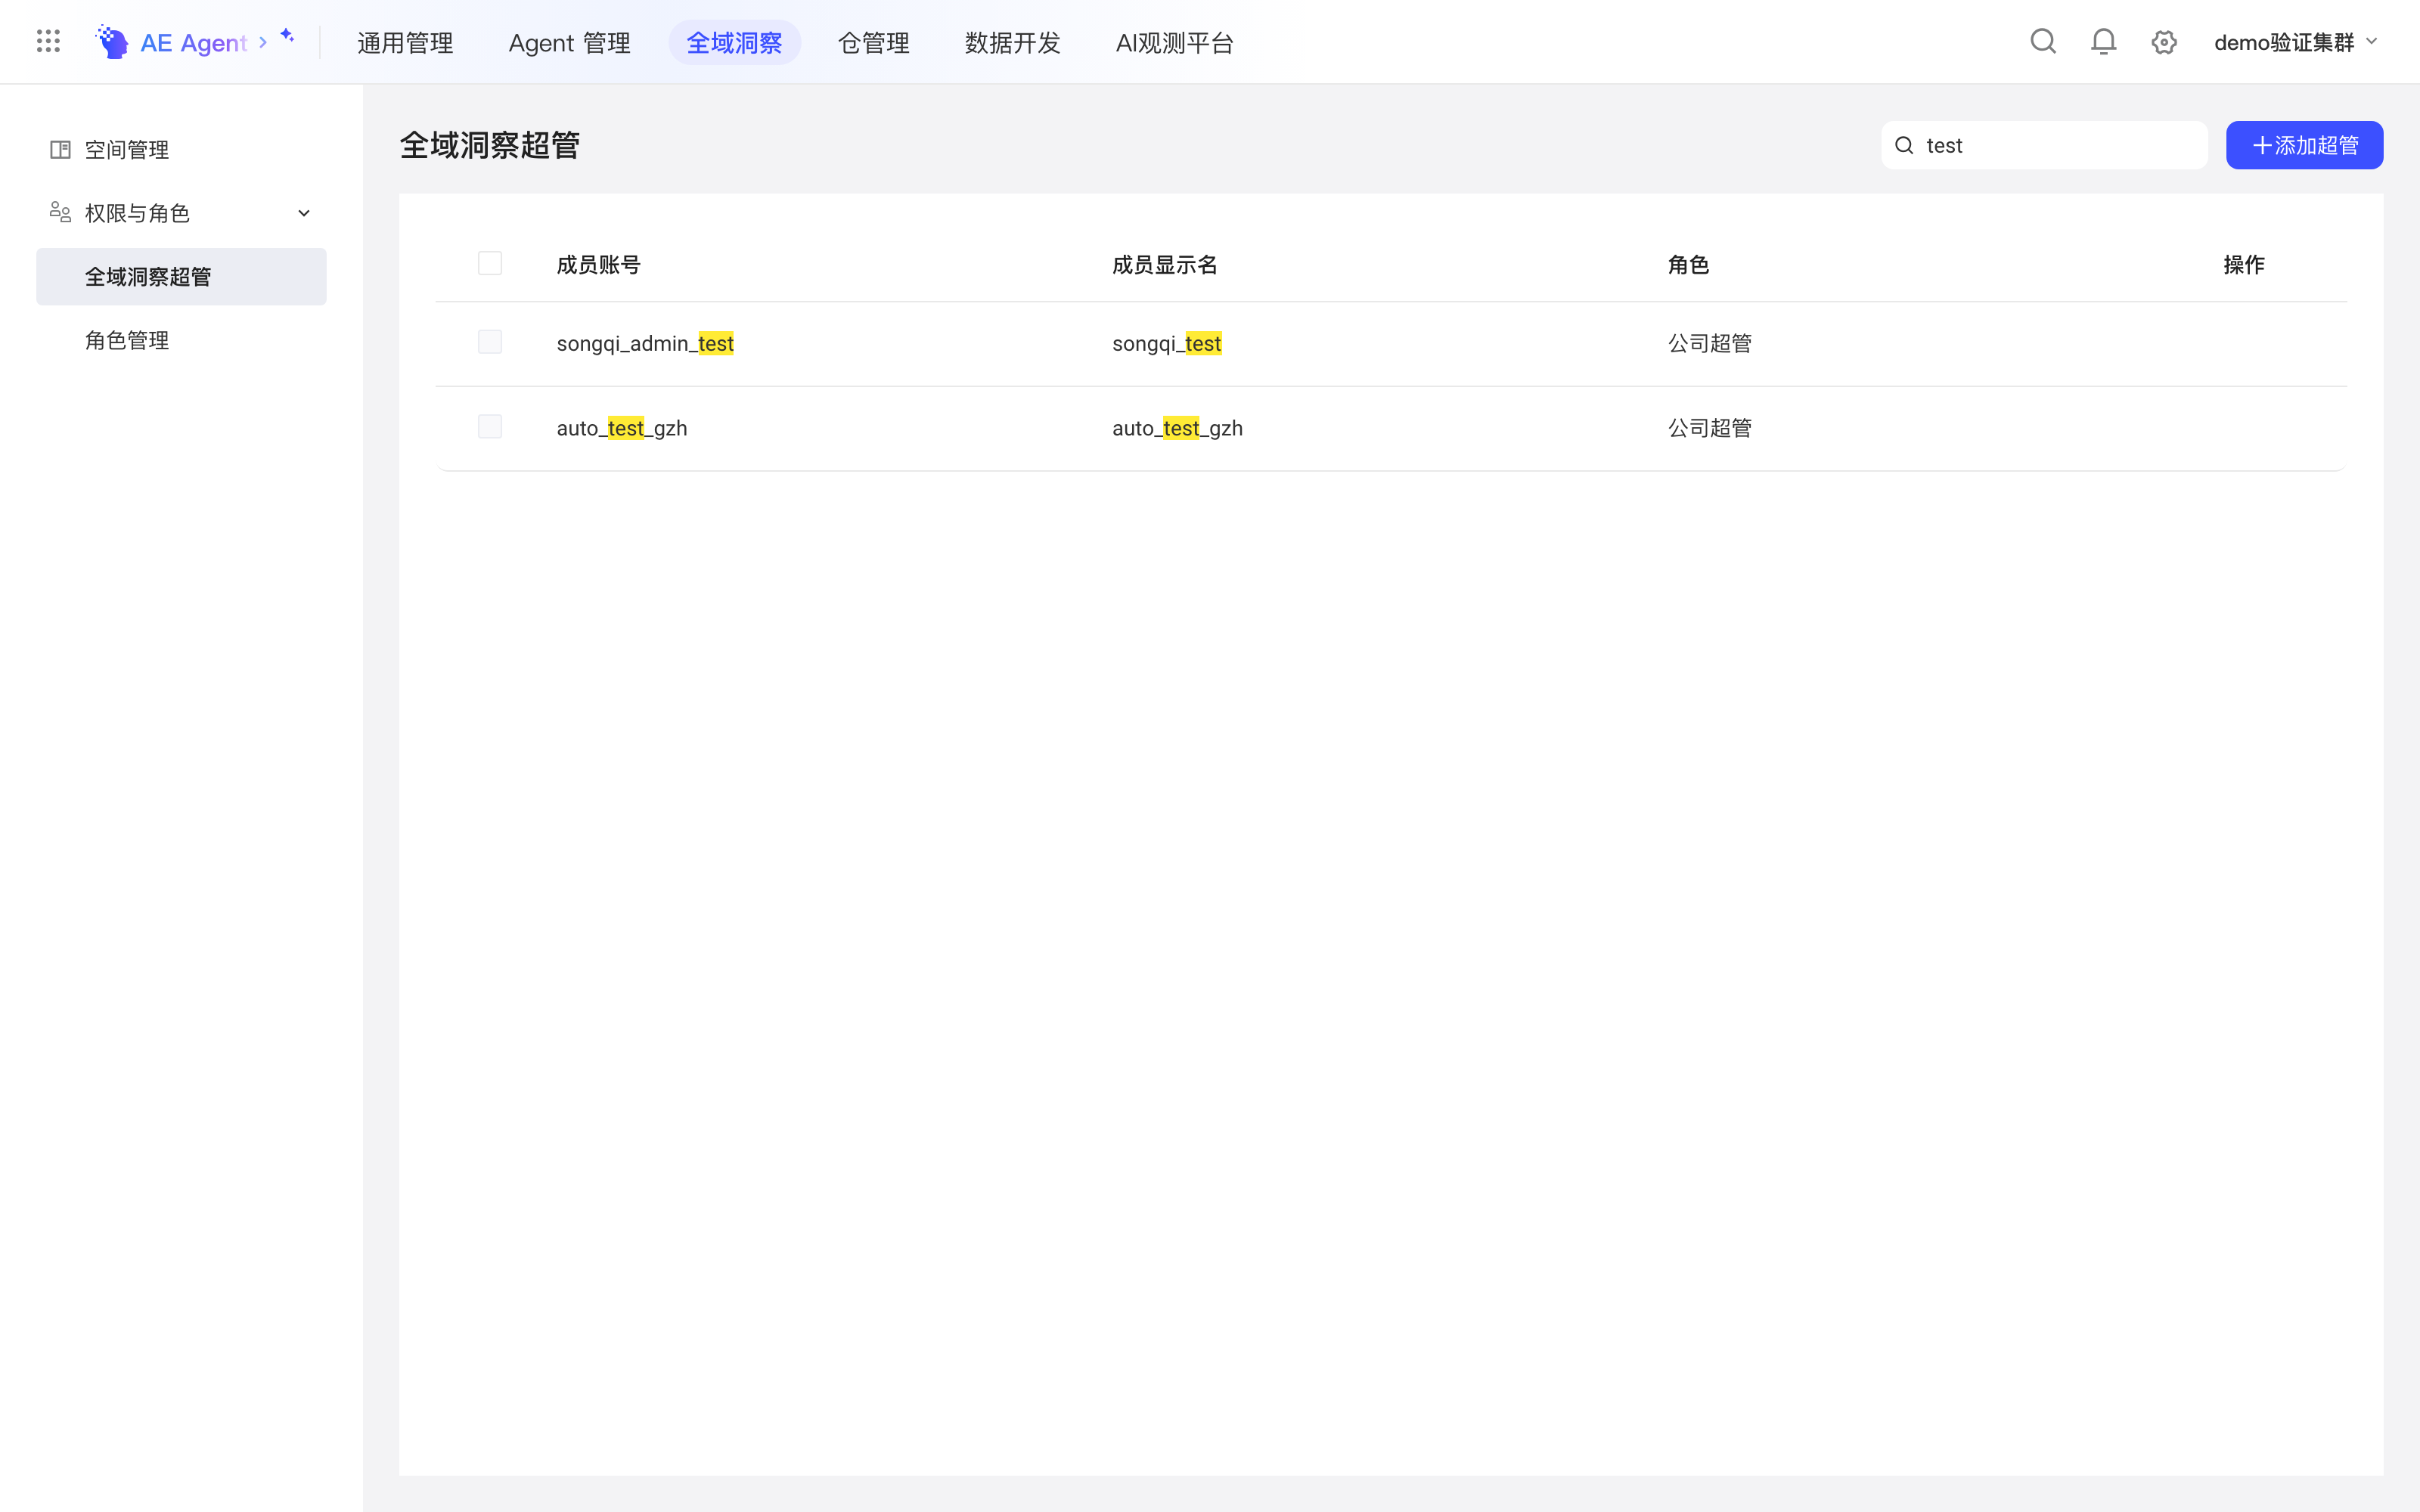
Task: Click the 权限与角色 people icon
Action: point(60,212)
